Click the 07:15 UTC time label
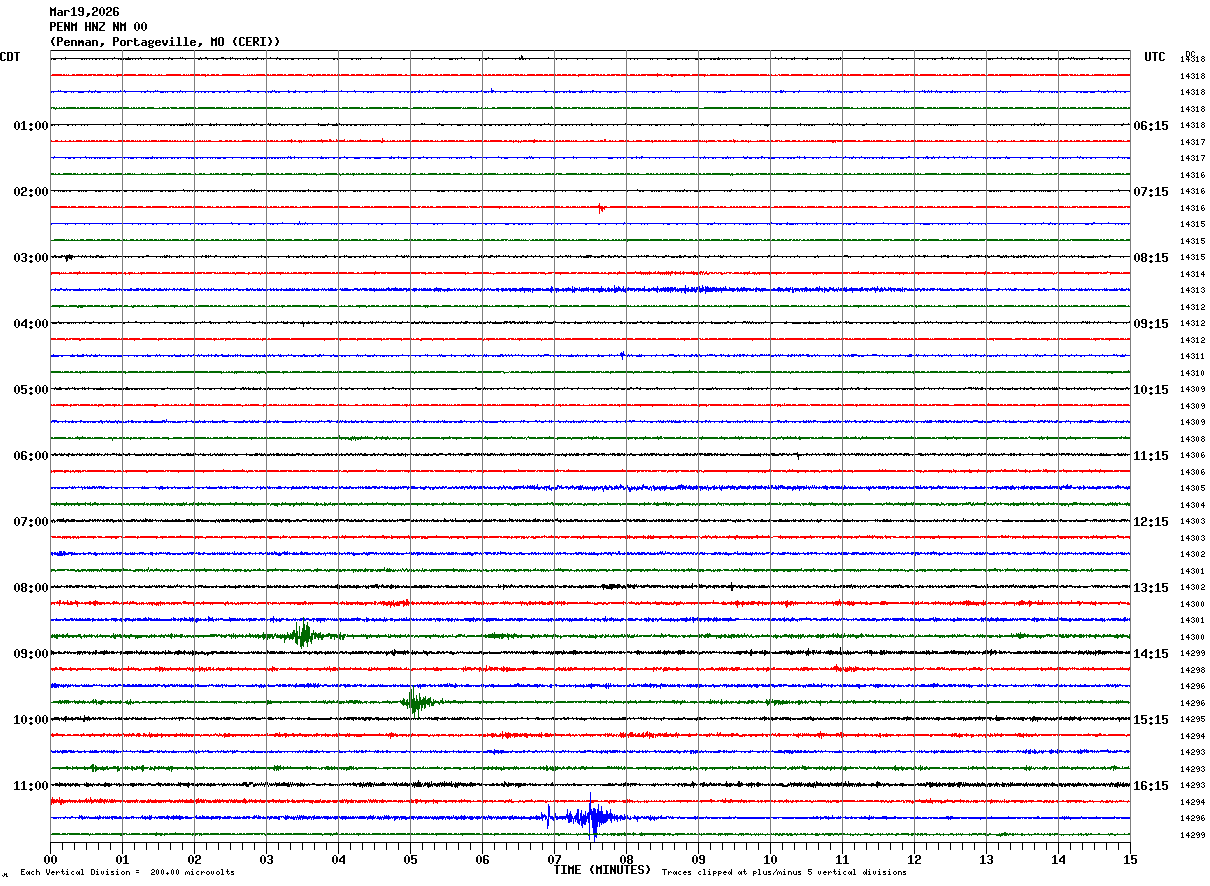 [1151, 192]
